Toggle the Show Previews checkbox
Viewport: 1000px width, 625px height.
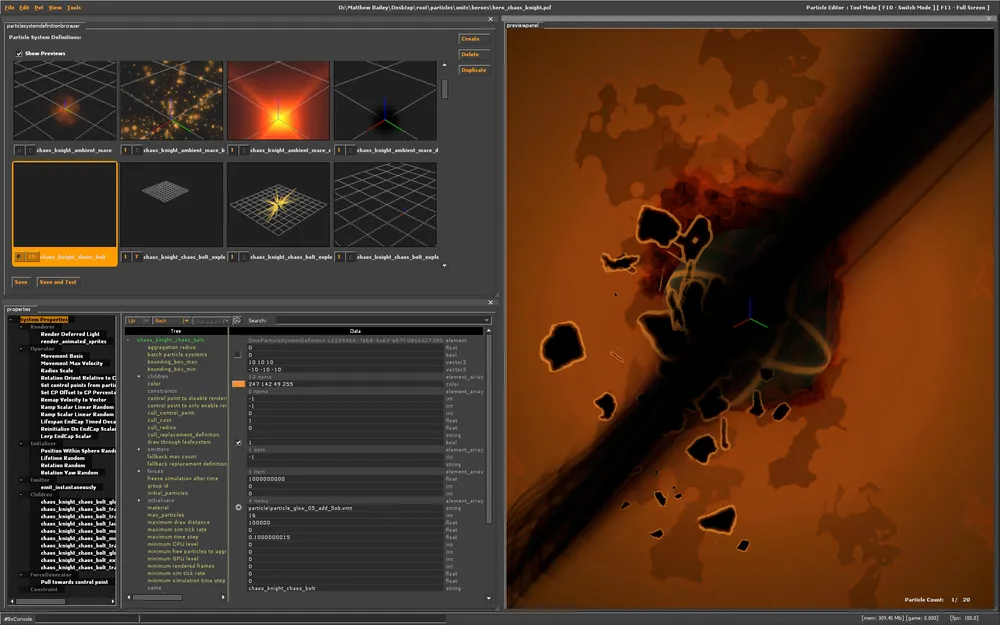(x=19, y=53)
